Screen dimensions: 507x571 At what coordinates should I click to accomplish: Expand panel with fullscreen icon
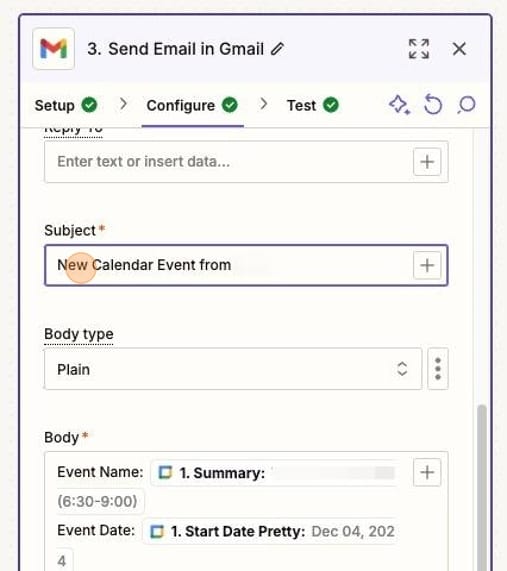419,49
